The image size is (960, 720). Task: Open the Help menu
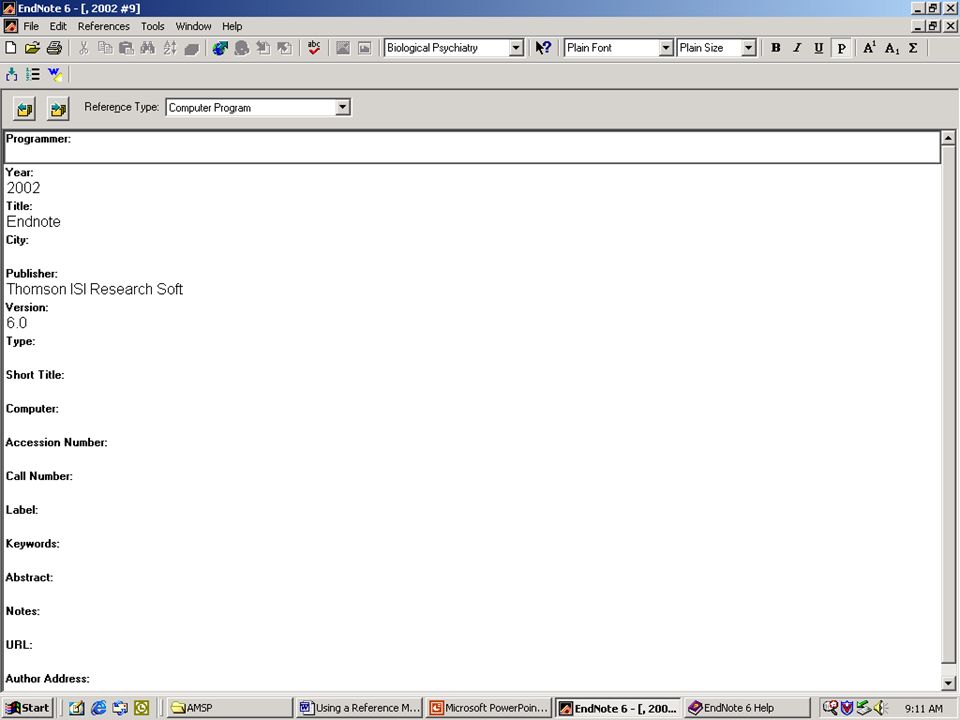[232, 26]
